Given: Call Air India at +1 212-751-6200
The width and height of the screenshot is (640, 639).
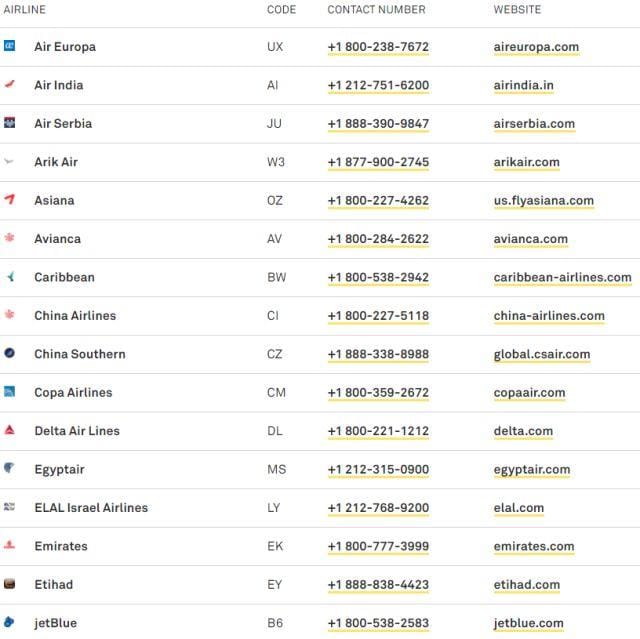Looking at the screenshot, I should coord(378,85).
